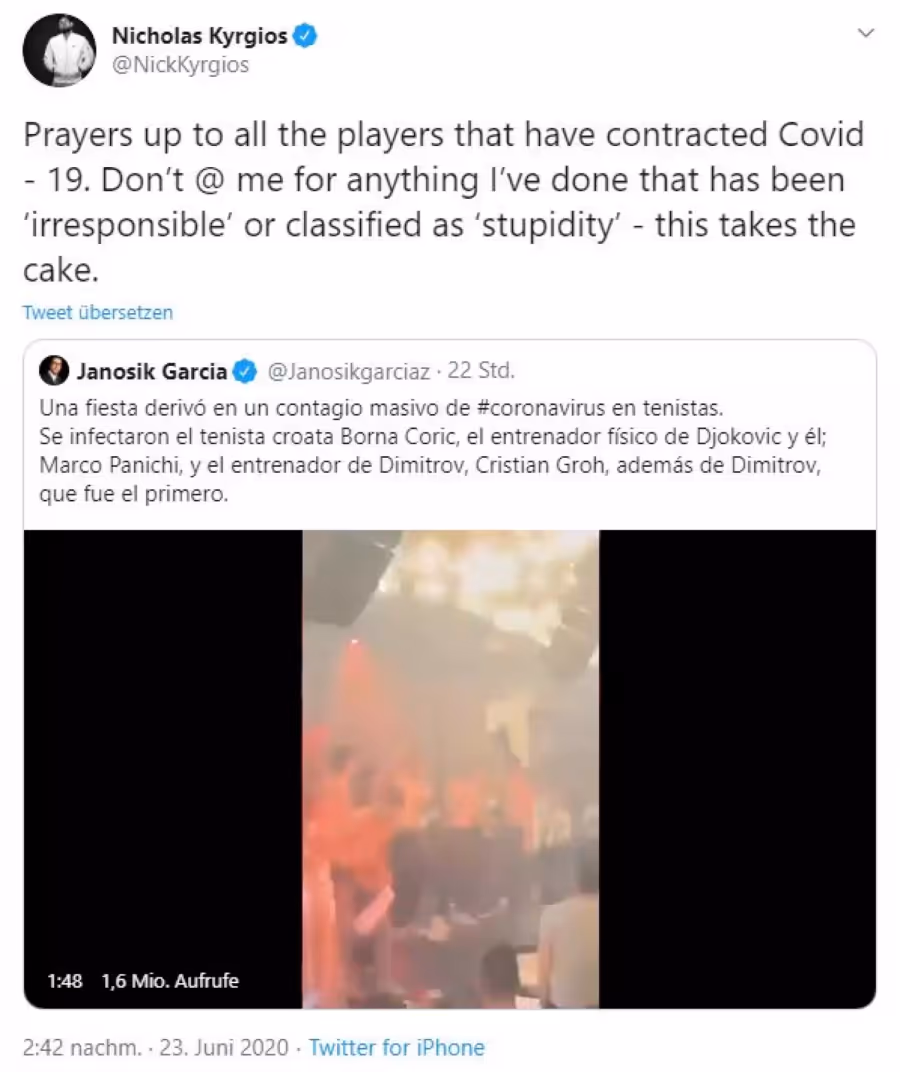This screenshot has width=900, height=1072.
Task: Click the verified badge beside Nicholas Kyrgios
Action: click(305, 35)
